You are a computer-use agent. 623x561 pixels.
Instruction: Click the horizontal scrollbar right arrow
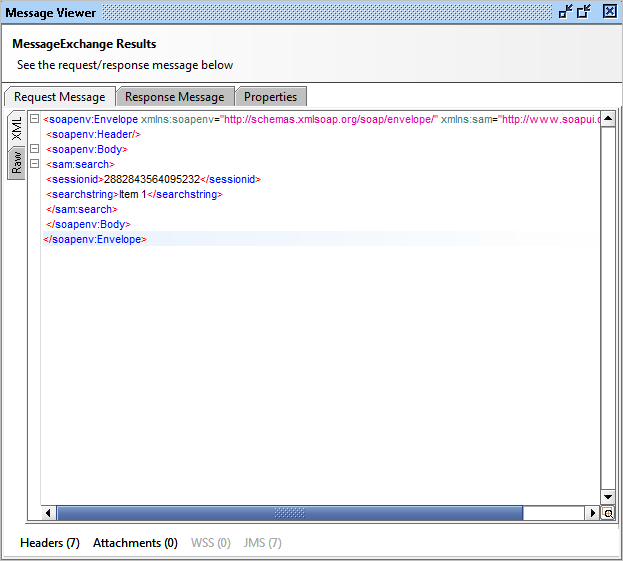point(592,513)
